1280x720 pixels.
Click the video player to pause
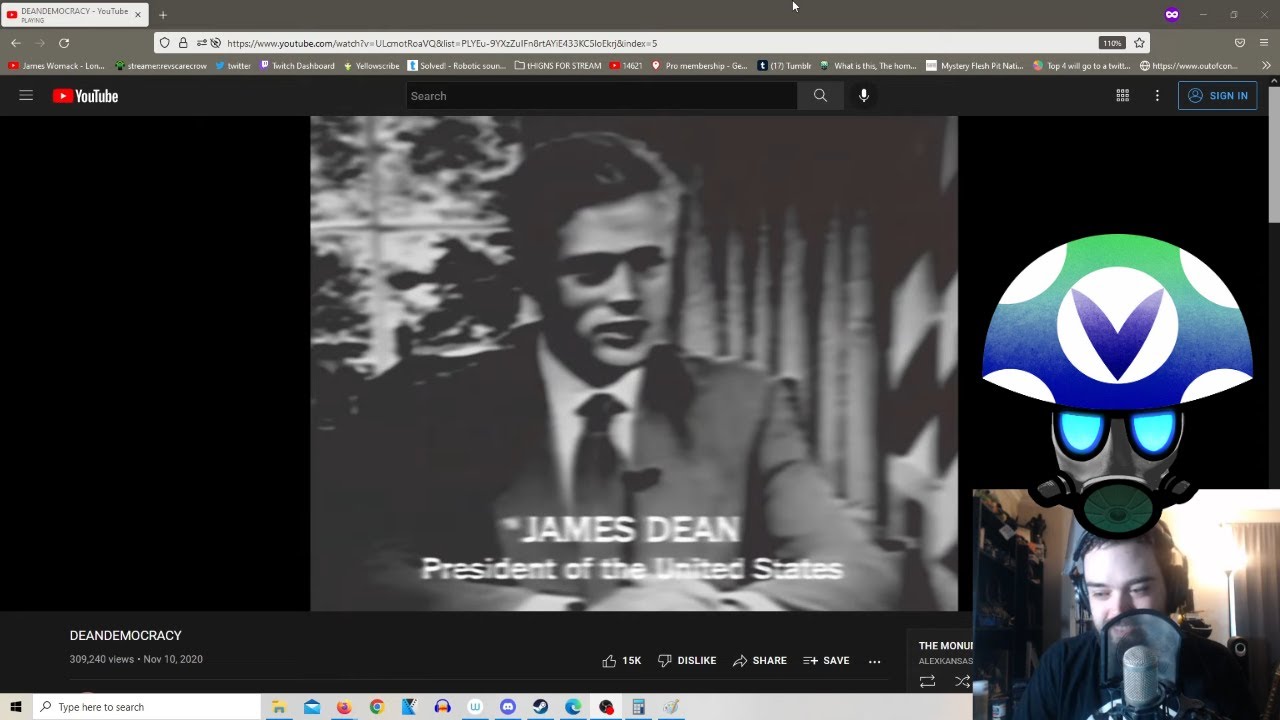click(634, 363)
